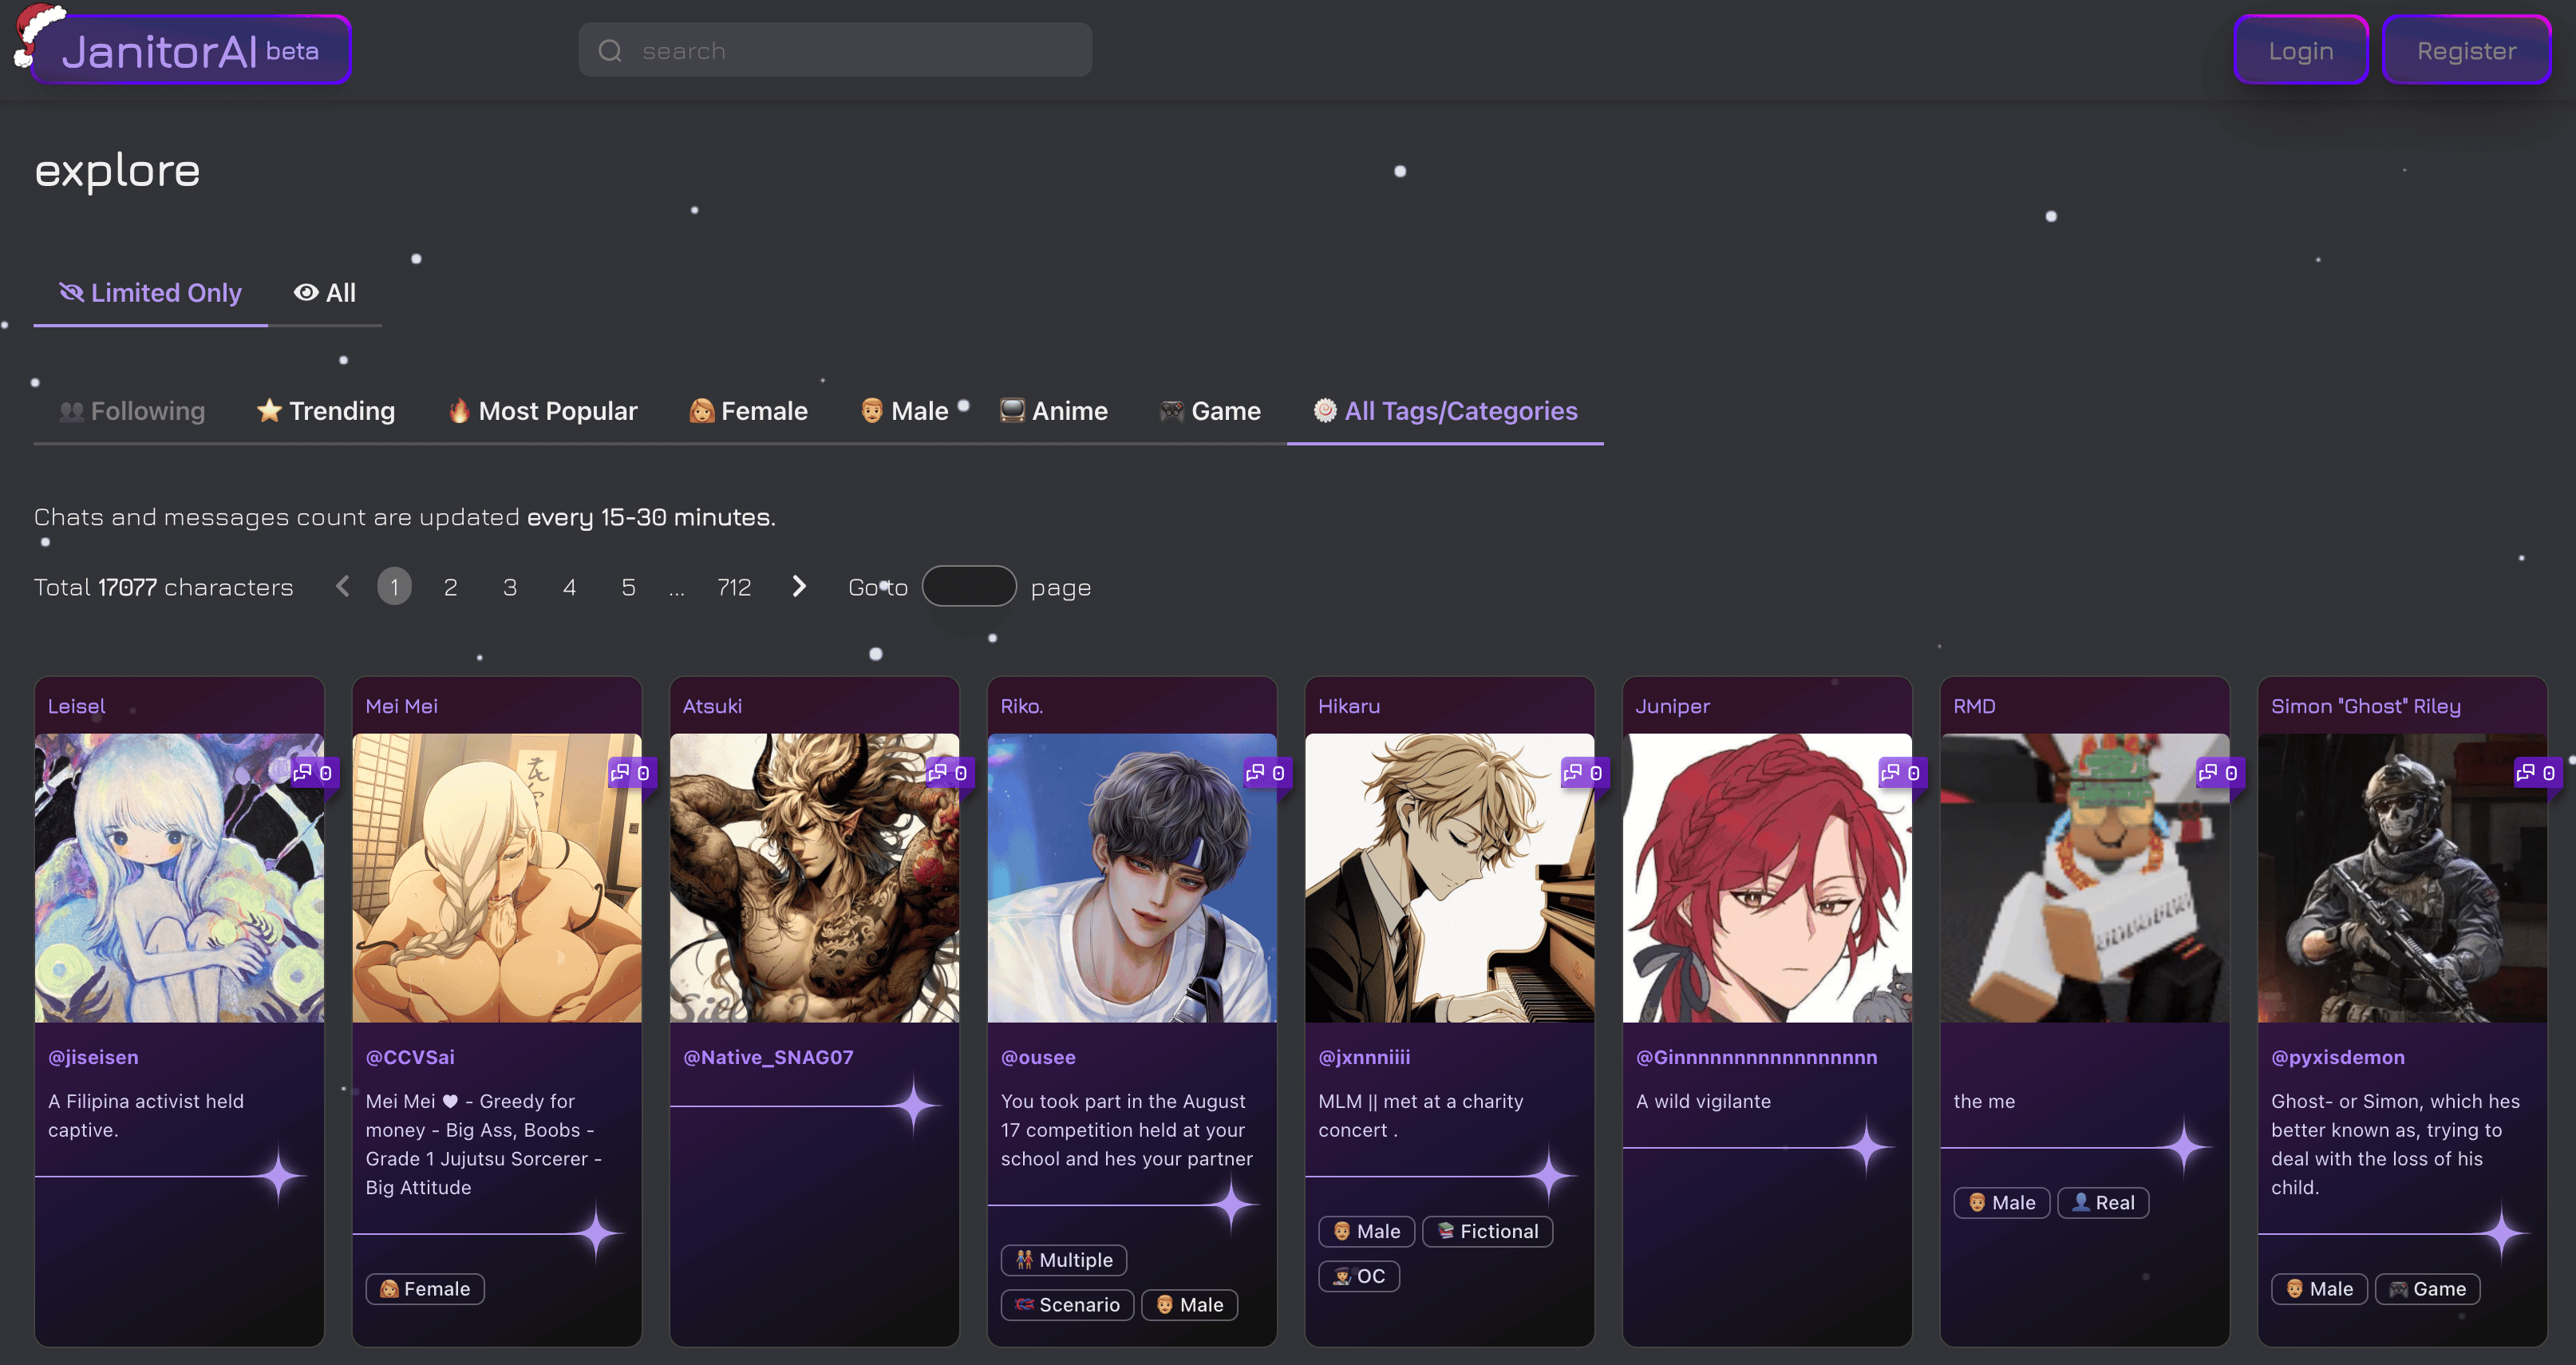Viewport: 2576px width, 1365px height.
Task: Switch visibility filter to All
Action: [325, 293]
